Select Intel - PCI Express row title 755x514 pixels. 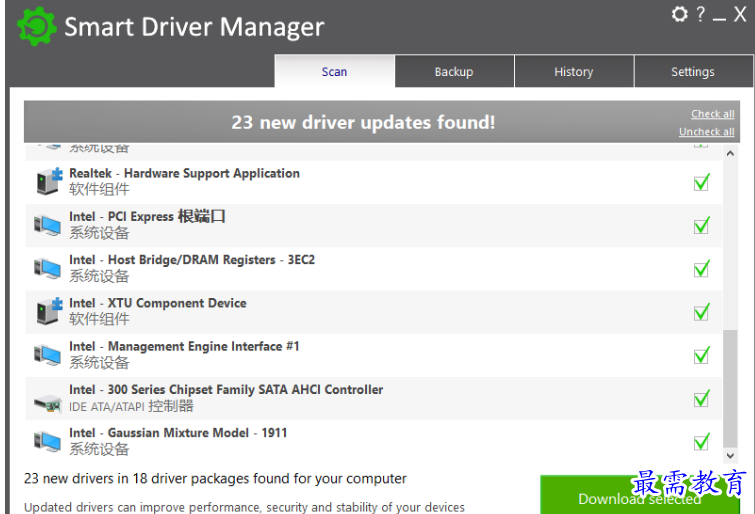[x=147, y=216]
